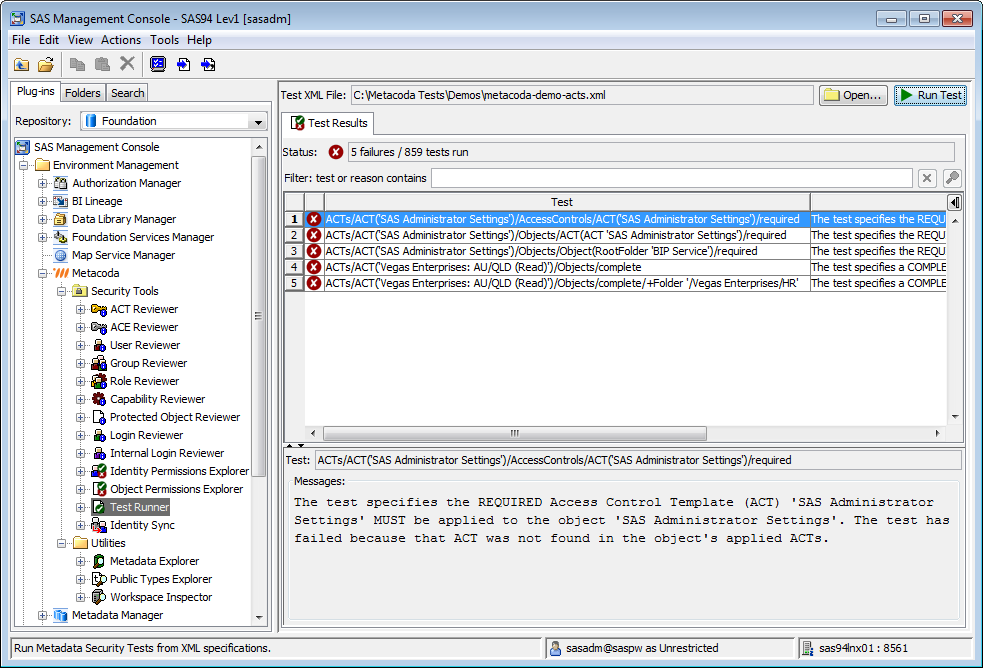Click the ACT Reviewer icon
The image size is (983, 668).
(x=99, y=310)
